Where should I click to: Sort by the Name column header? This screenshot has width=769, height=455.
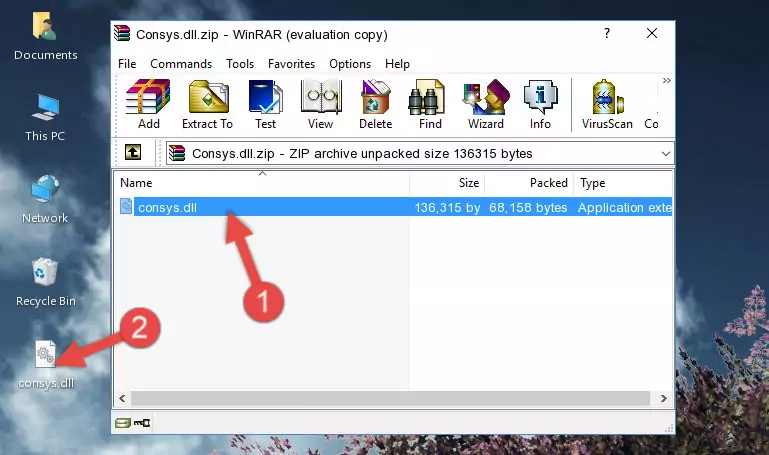262,183
